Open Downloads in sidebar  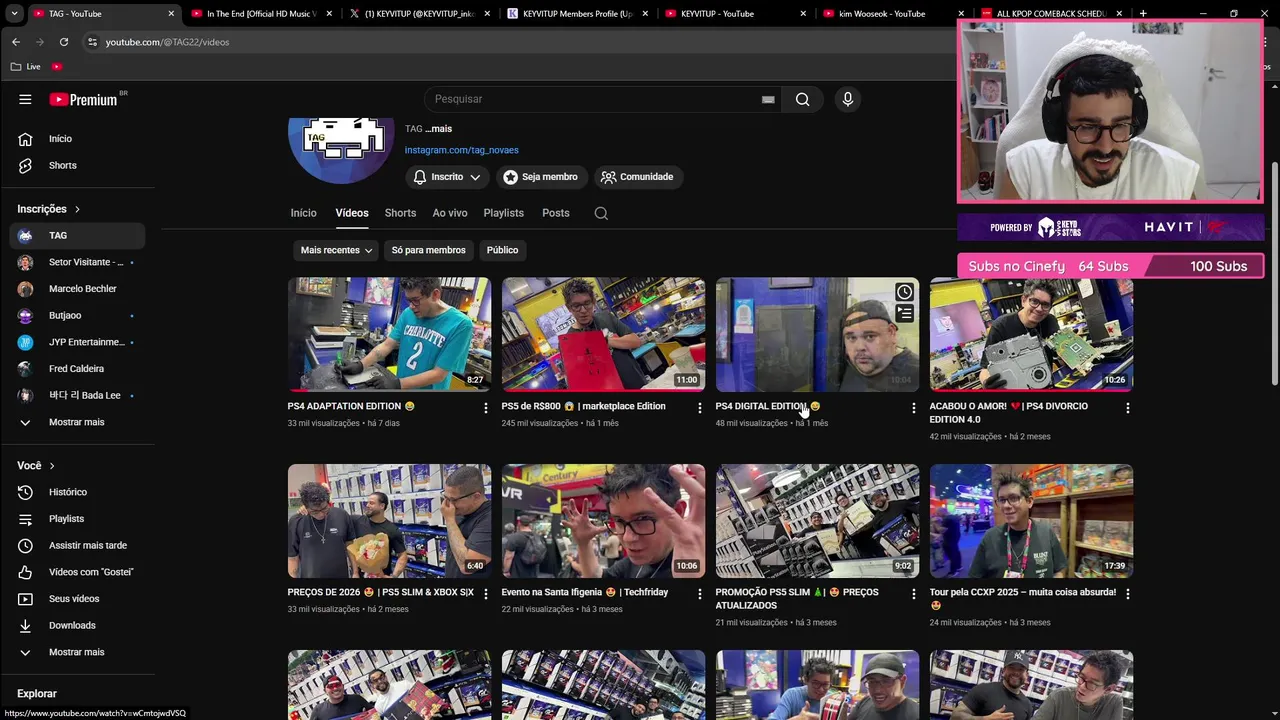[x=77, y=625]
